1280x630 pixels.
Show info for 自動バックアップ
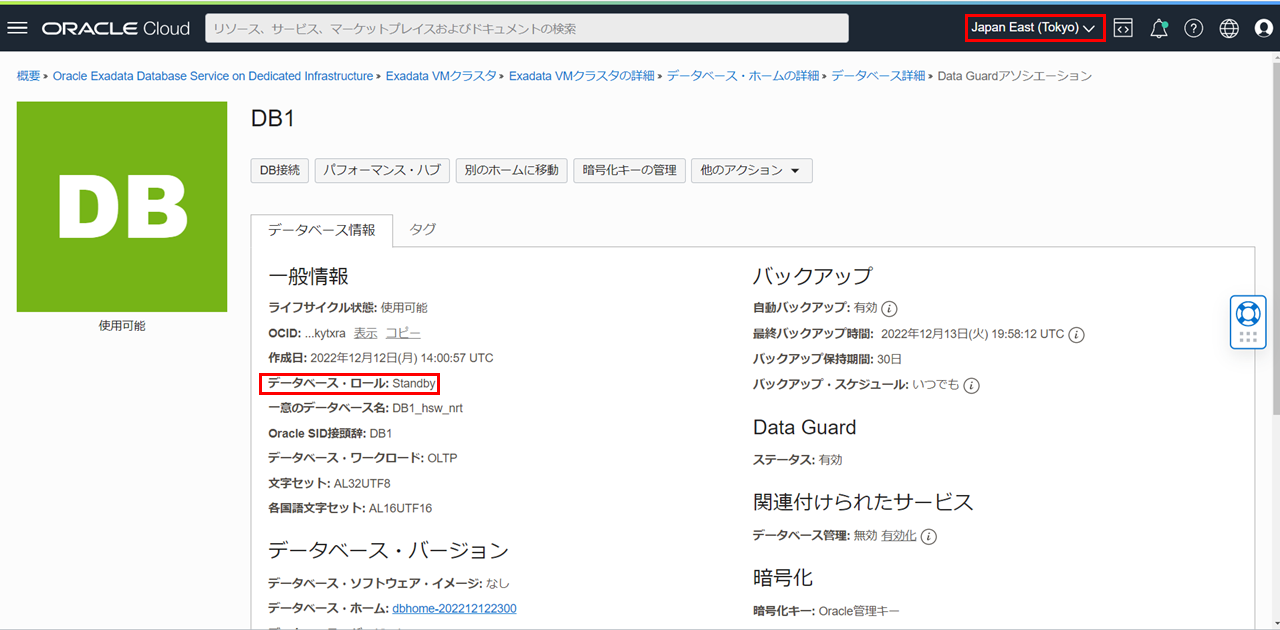point(890,308)
